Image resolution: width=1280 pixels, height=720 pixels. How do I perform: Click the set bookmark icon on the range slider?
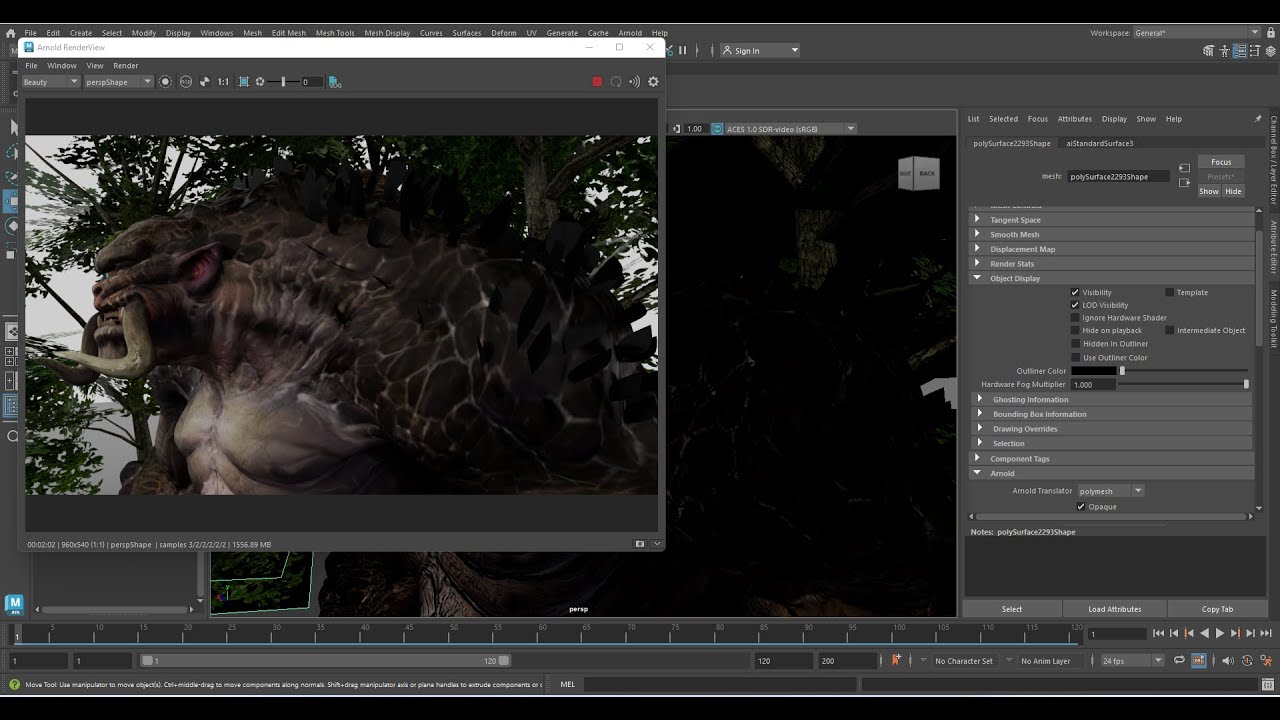click(x=896, y=660)
